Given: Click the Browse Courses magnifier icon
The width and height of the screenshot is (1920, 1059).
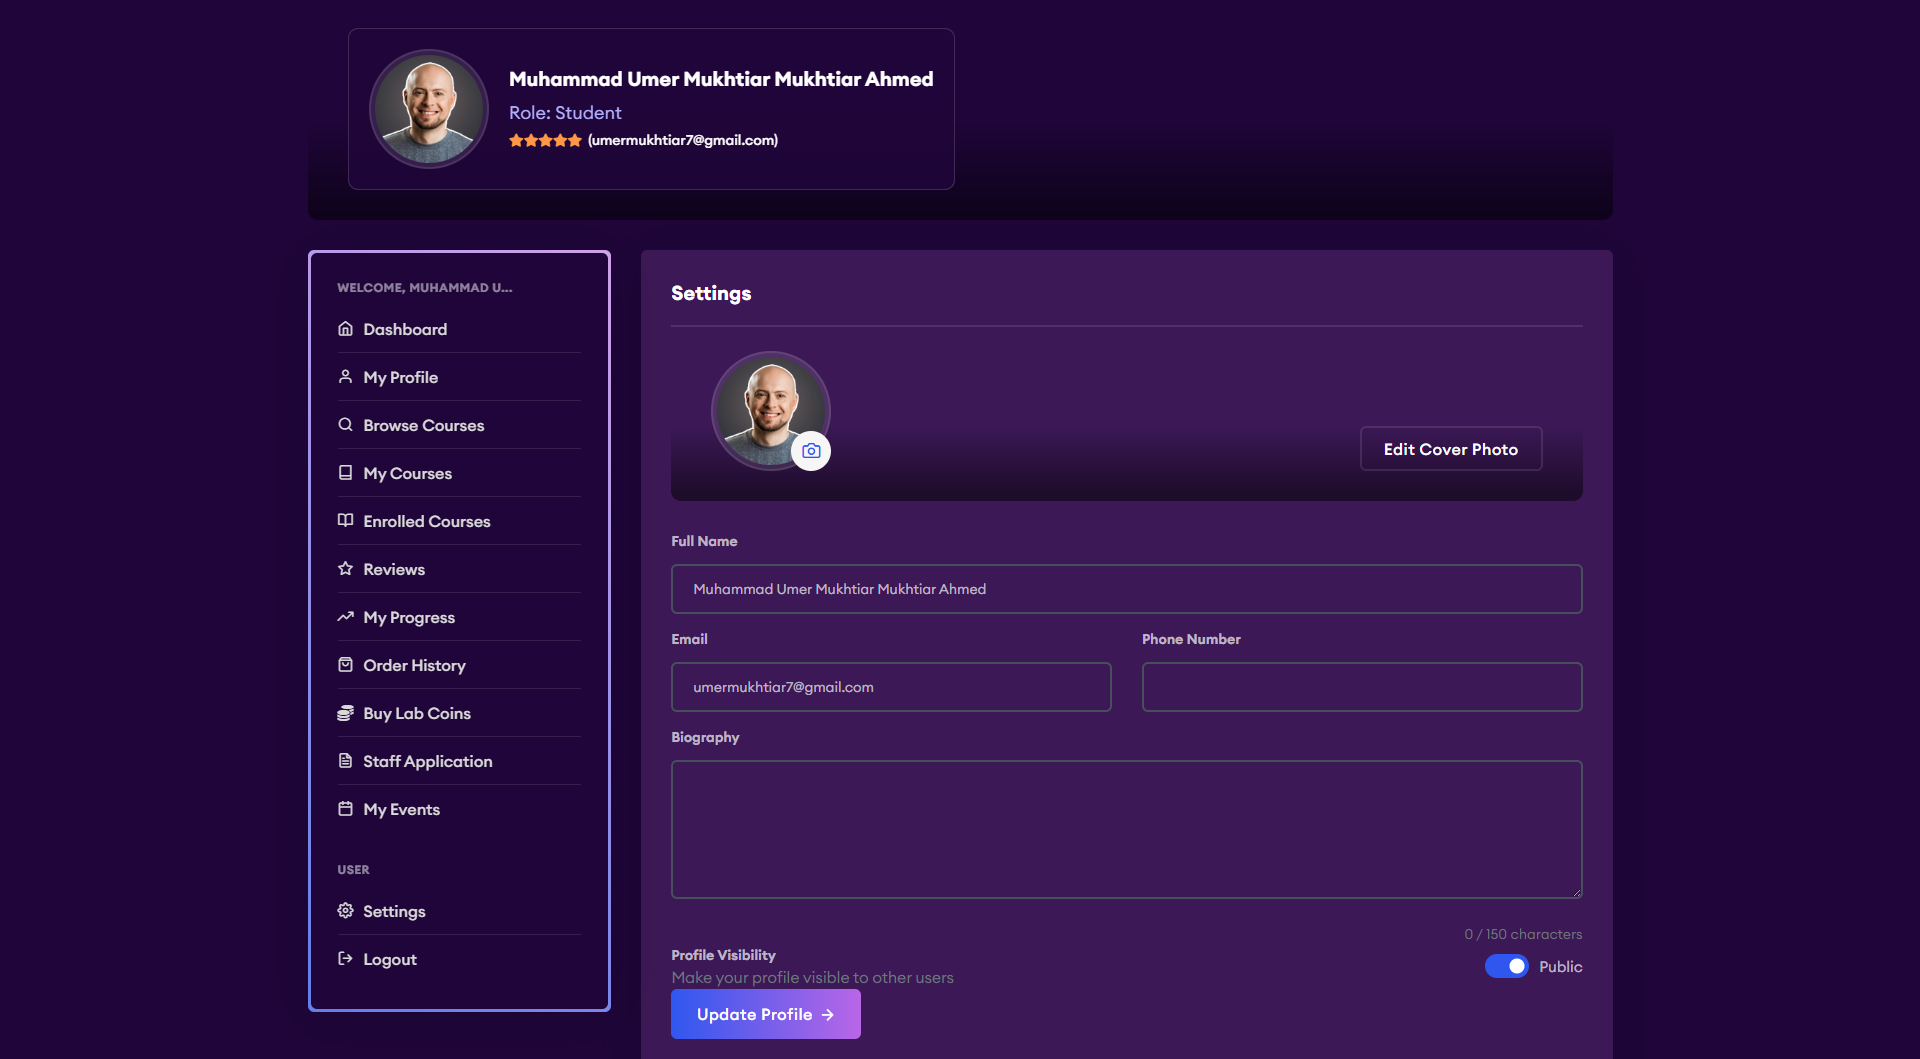Looking at the screenshot, I should pos(345,425).
